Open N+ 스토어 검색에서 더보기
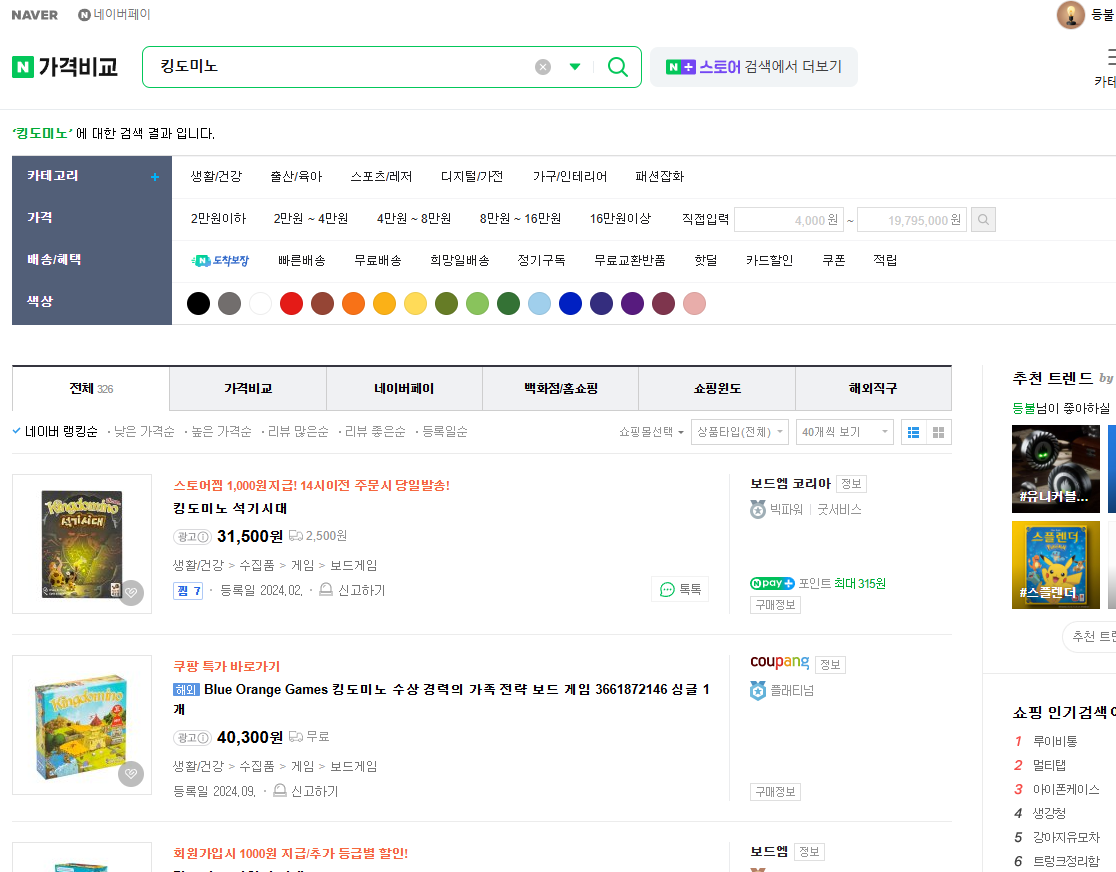The height and width of the screenshot is (872, 1116). click(x=754, y=67)
